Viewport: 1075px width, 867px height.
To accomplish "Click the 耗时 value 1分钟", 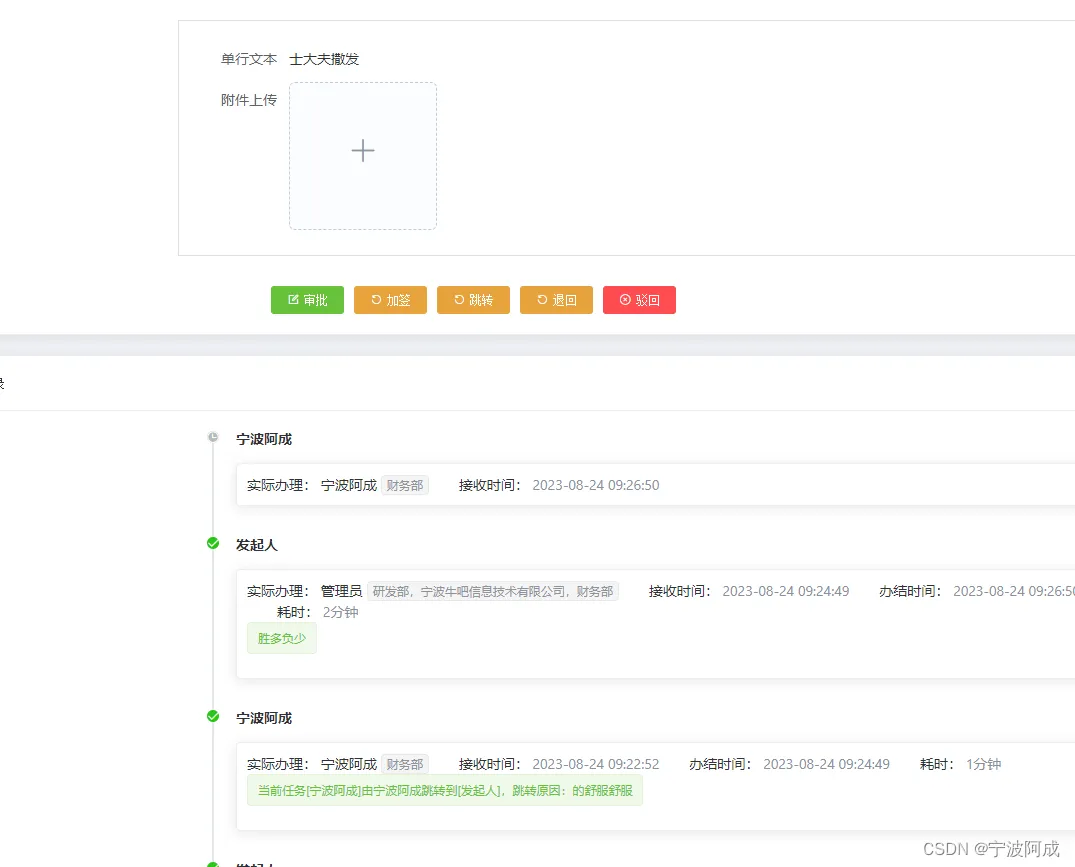I will click(x=984, y=764).
